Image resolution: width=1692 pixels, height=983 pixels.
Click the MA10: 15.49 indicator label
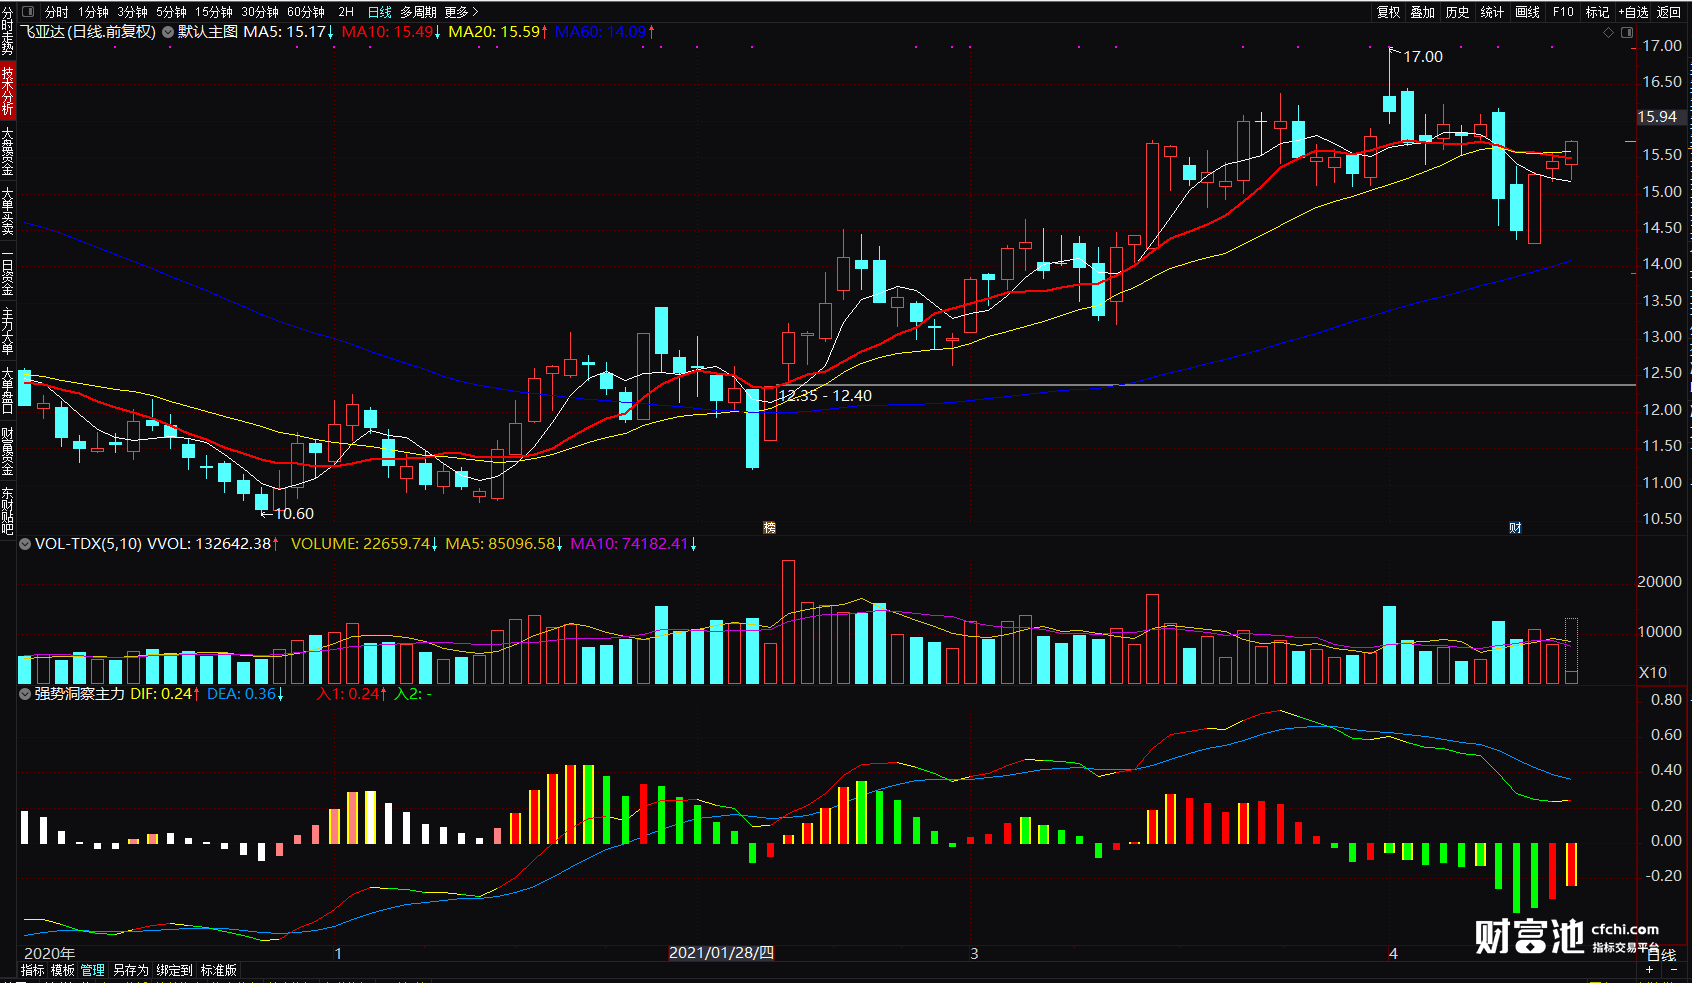coord(390,32)
